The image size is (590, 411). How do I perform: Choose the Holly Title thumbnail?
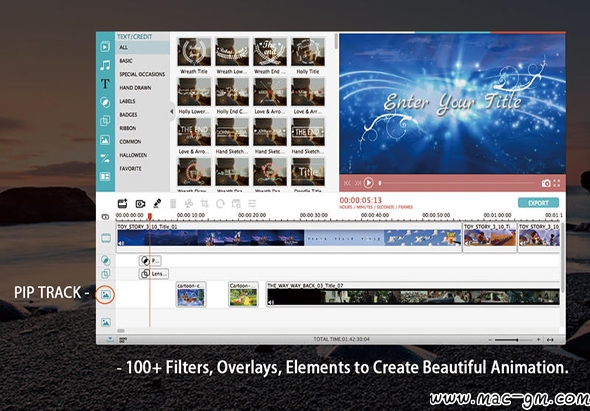(308, 56)
